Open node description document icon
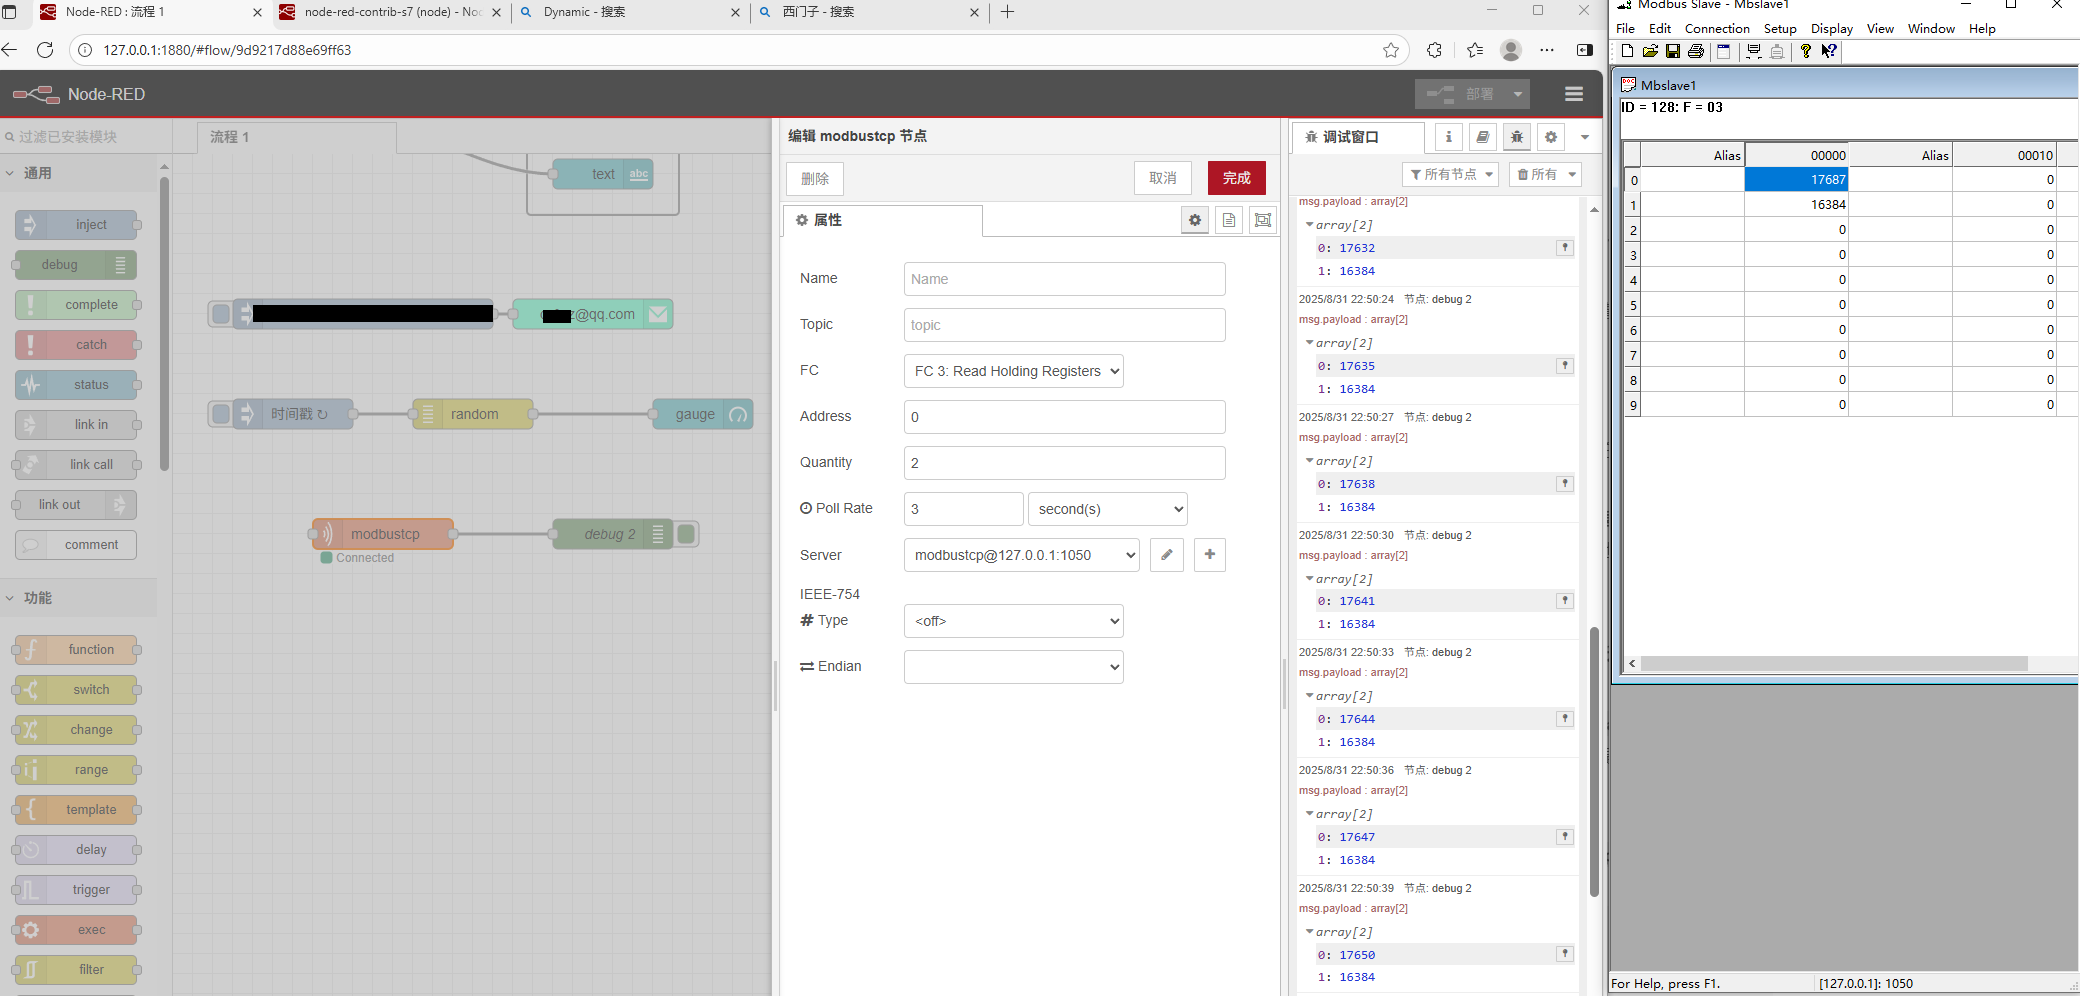Image resolution: width=2080 pixels, height=996 pixels. coord(1229,220)
